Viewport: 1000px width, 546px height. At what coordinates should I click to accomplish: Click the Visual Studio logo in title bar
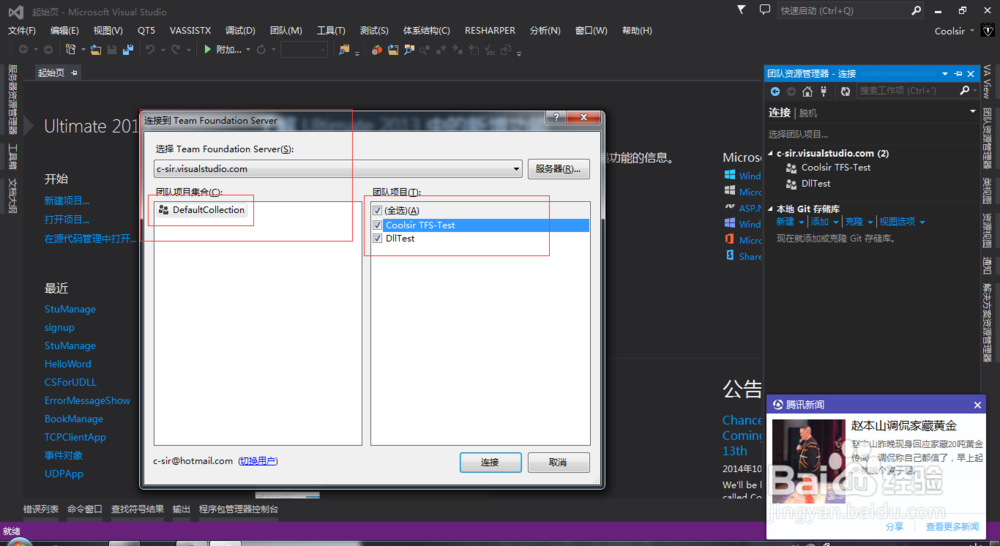[x=16, y=11]
